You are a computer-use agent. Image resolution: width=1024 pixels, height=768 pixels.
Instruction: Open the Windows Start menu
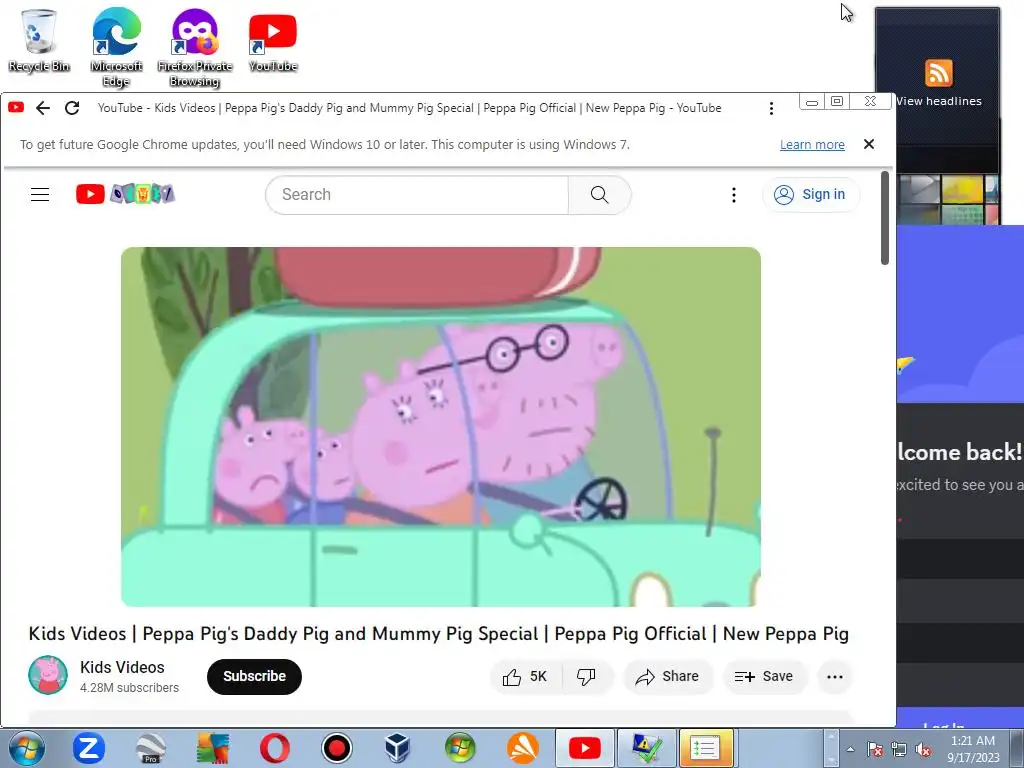(x=27, y=748)
